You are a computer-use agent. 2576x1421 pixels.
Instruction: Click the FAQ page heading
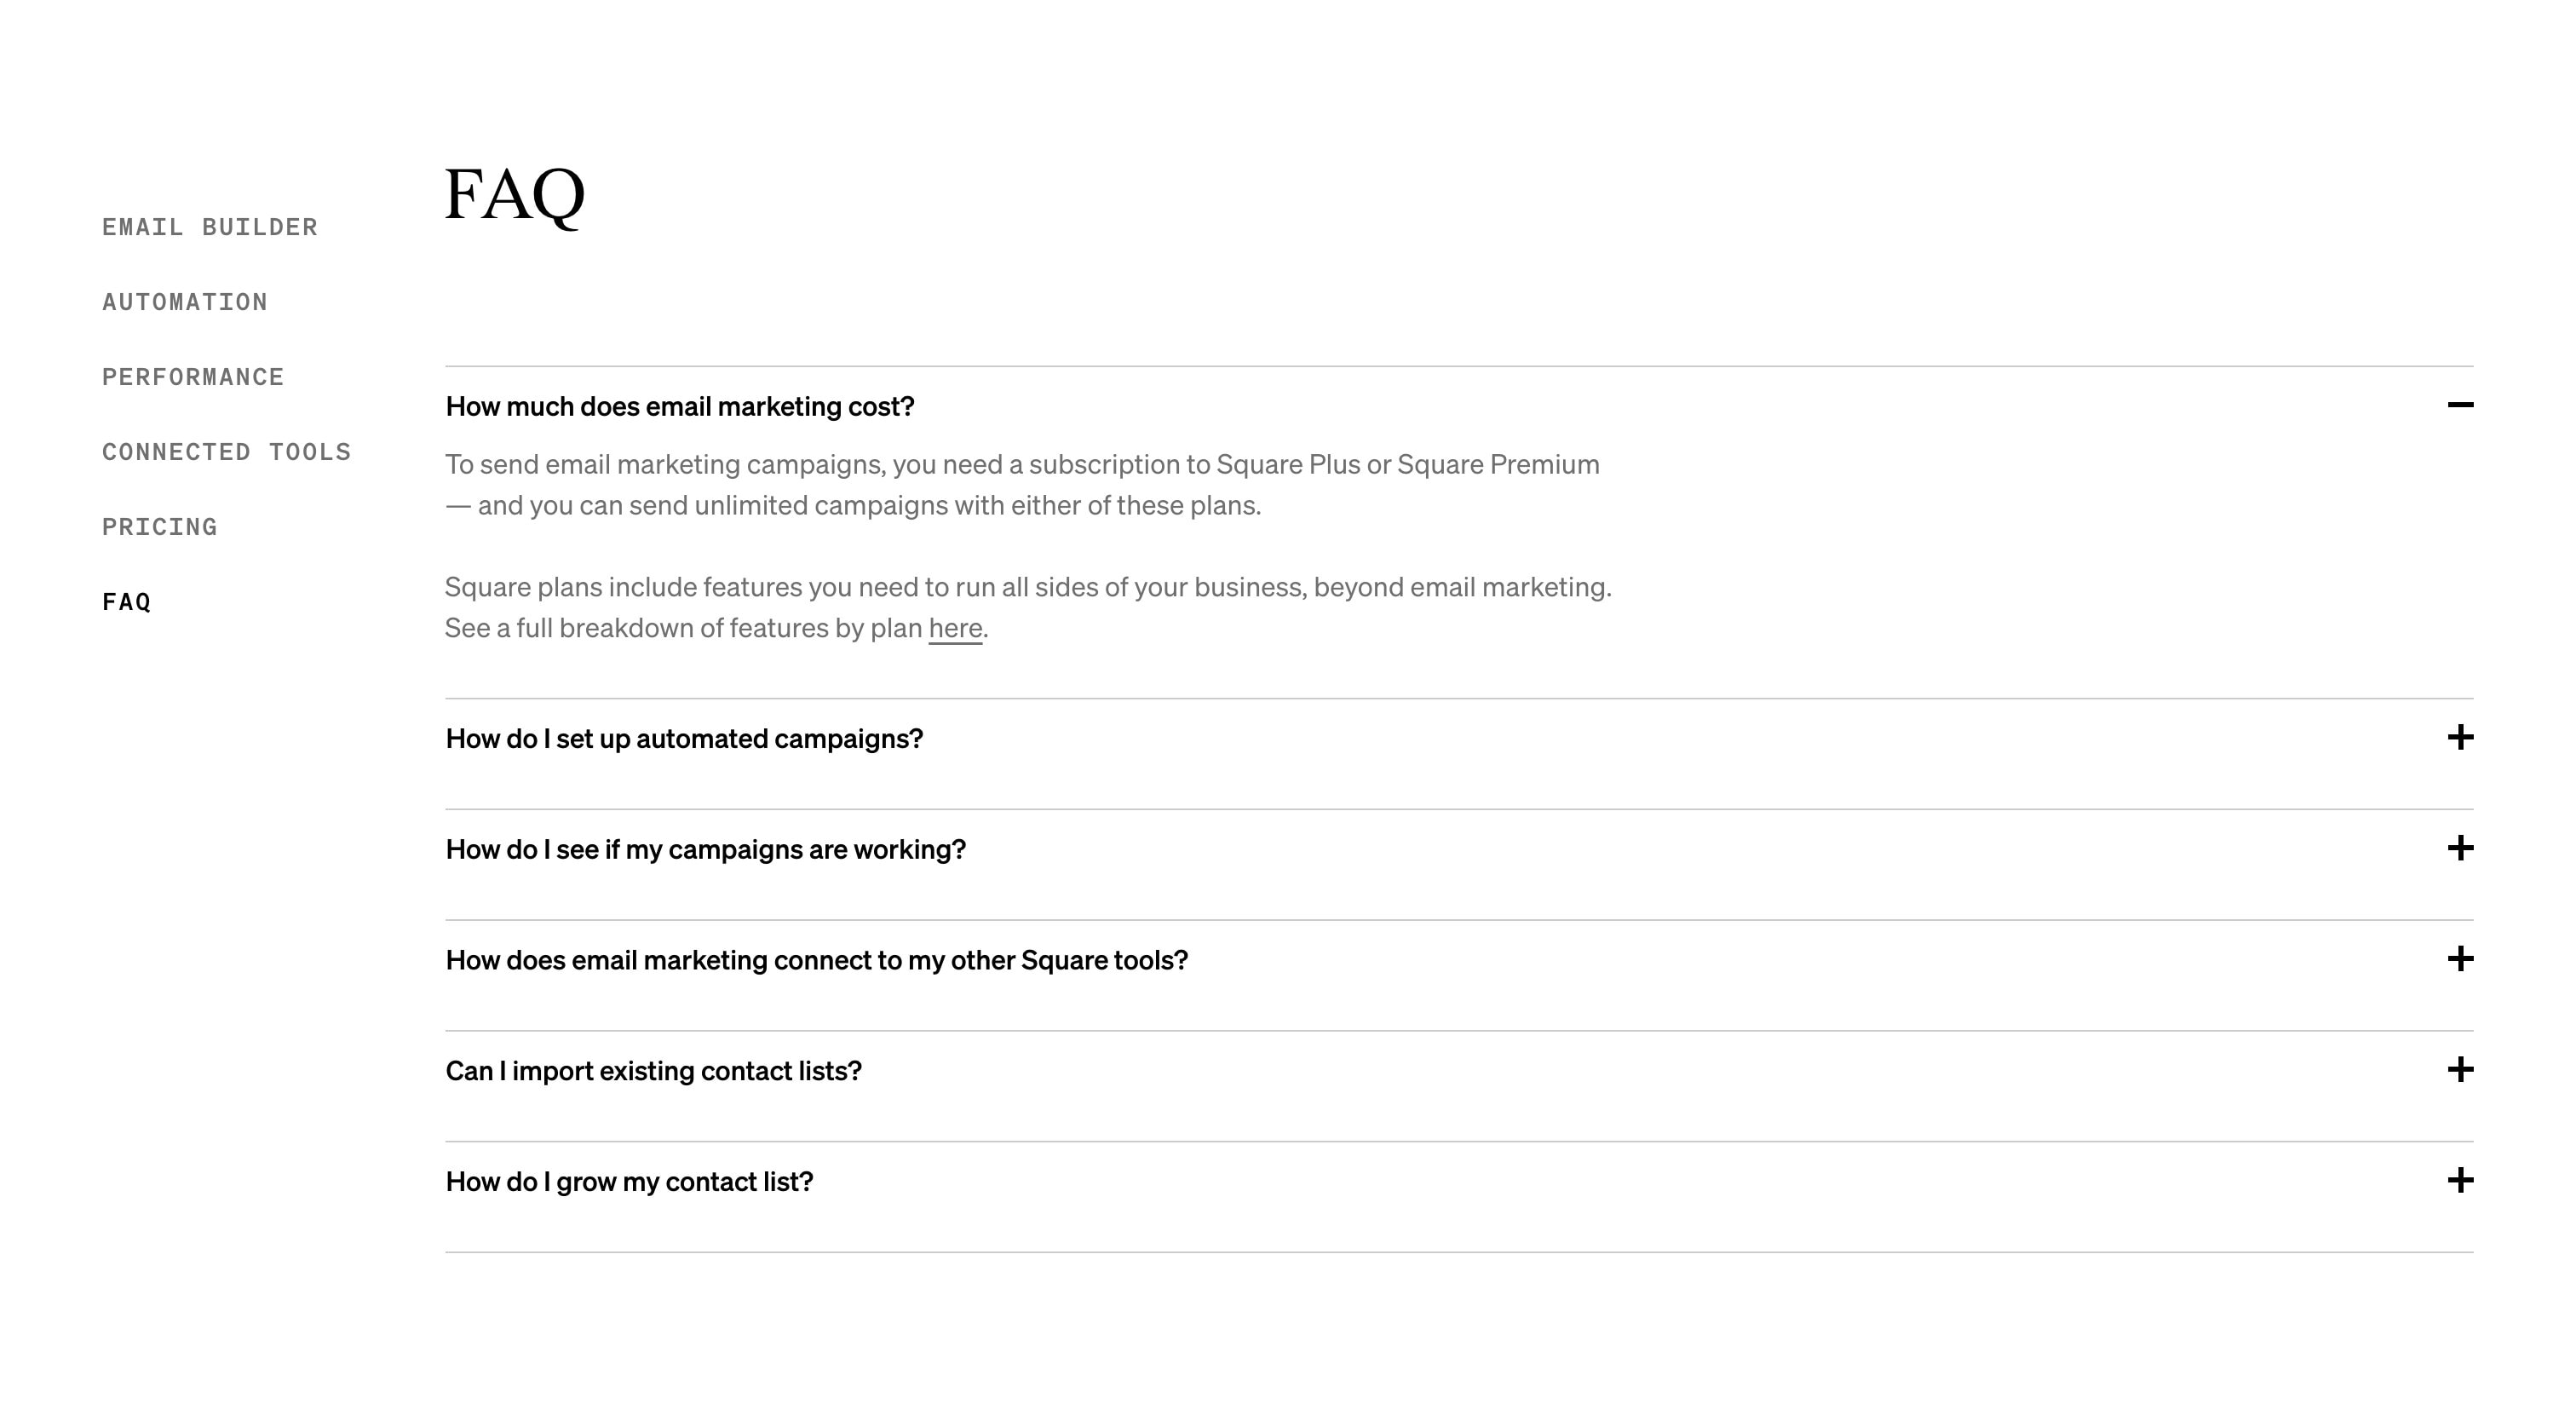point(515,197)
